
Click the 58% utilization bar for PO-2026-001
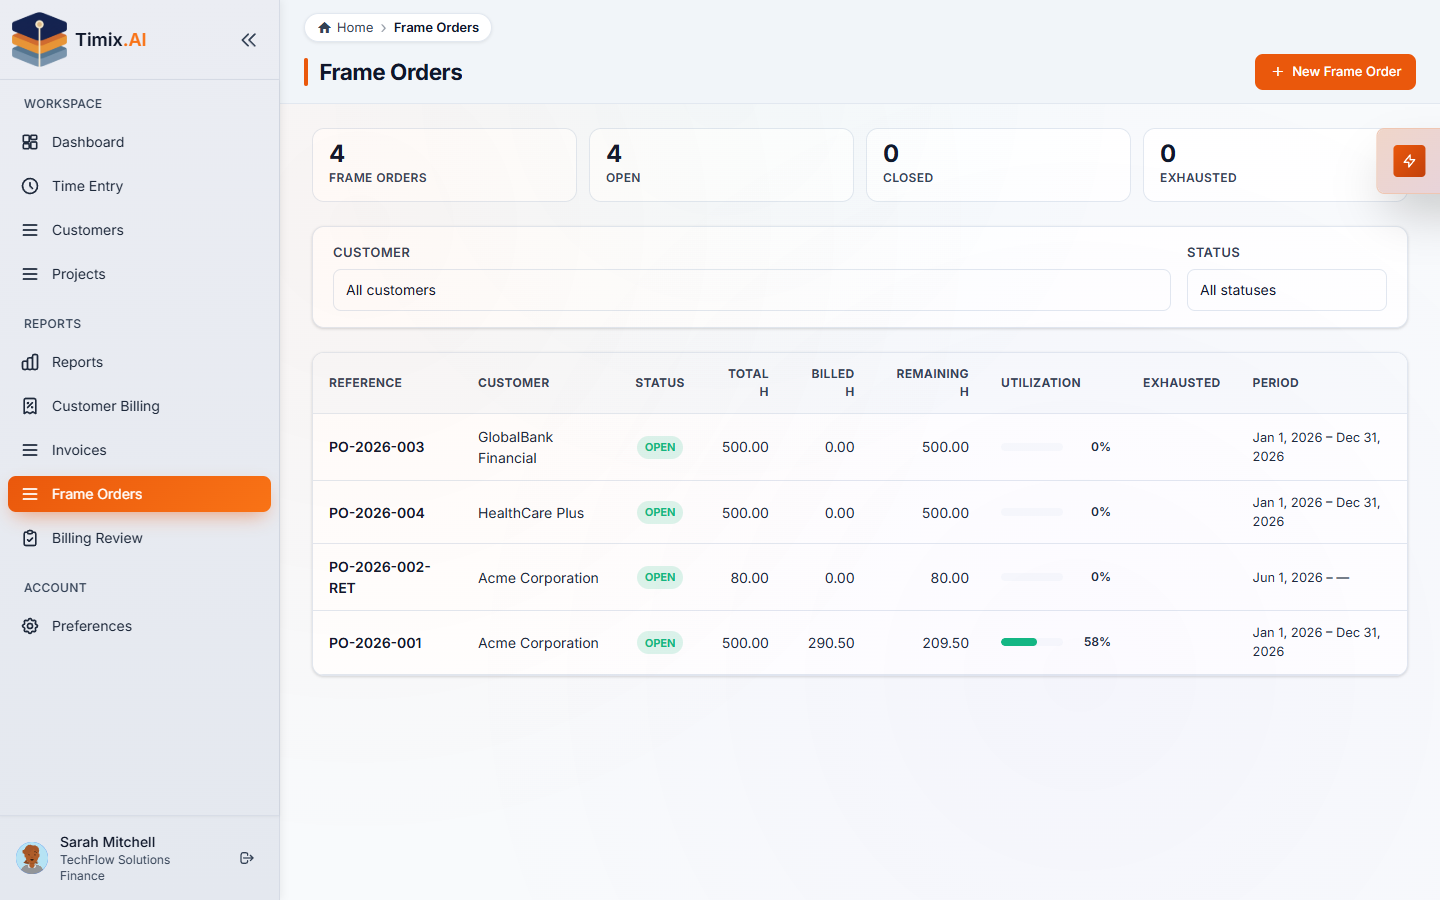1032,642
